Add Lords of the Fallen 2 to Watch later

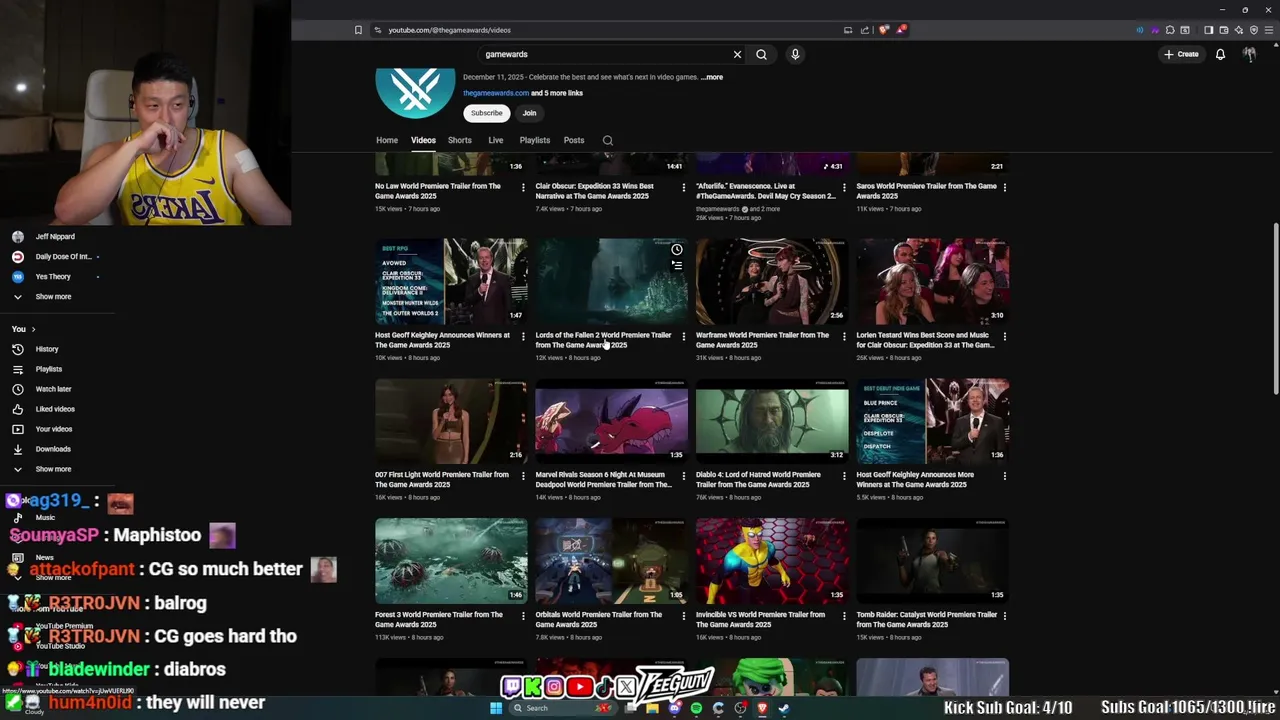[677, 249]
